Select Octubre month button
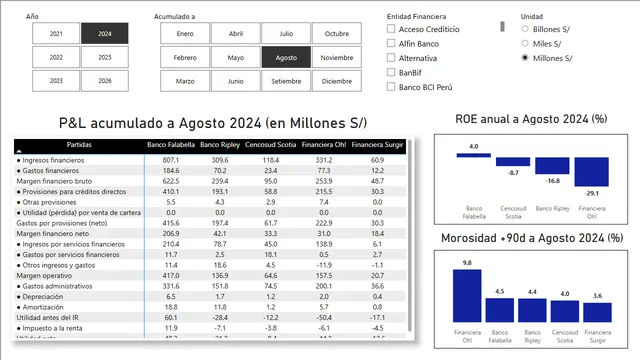 point(337,33)
